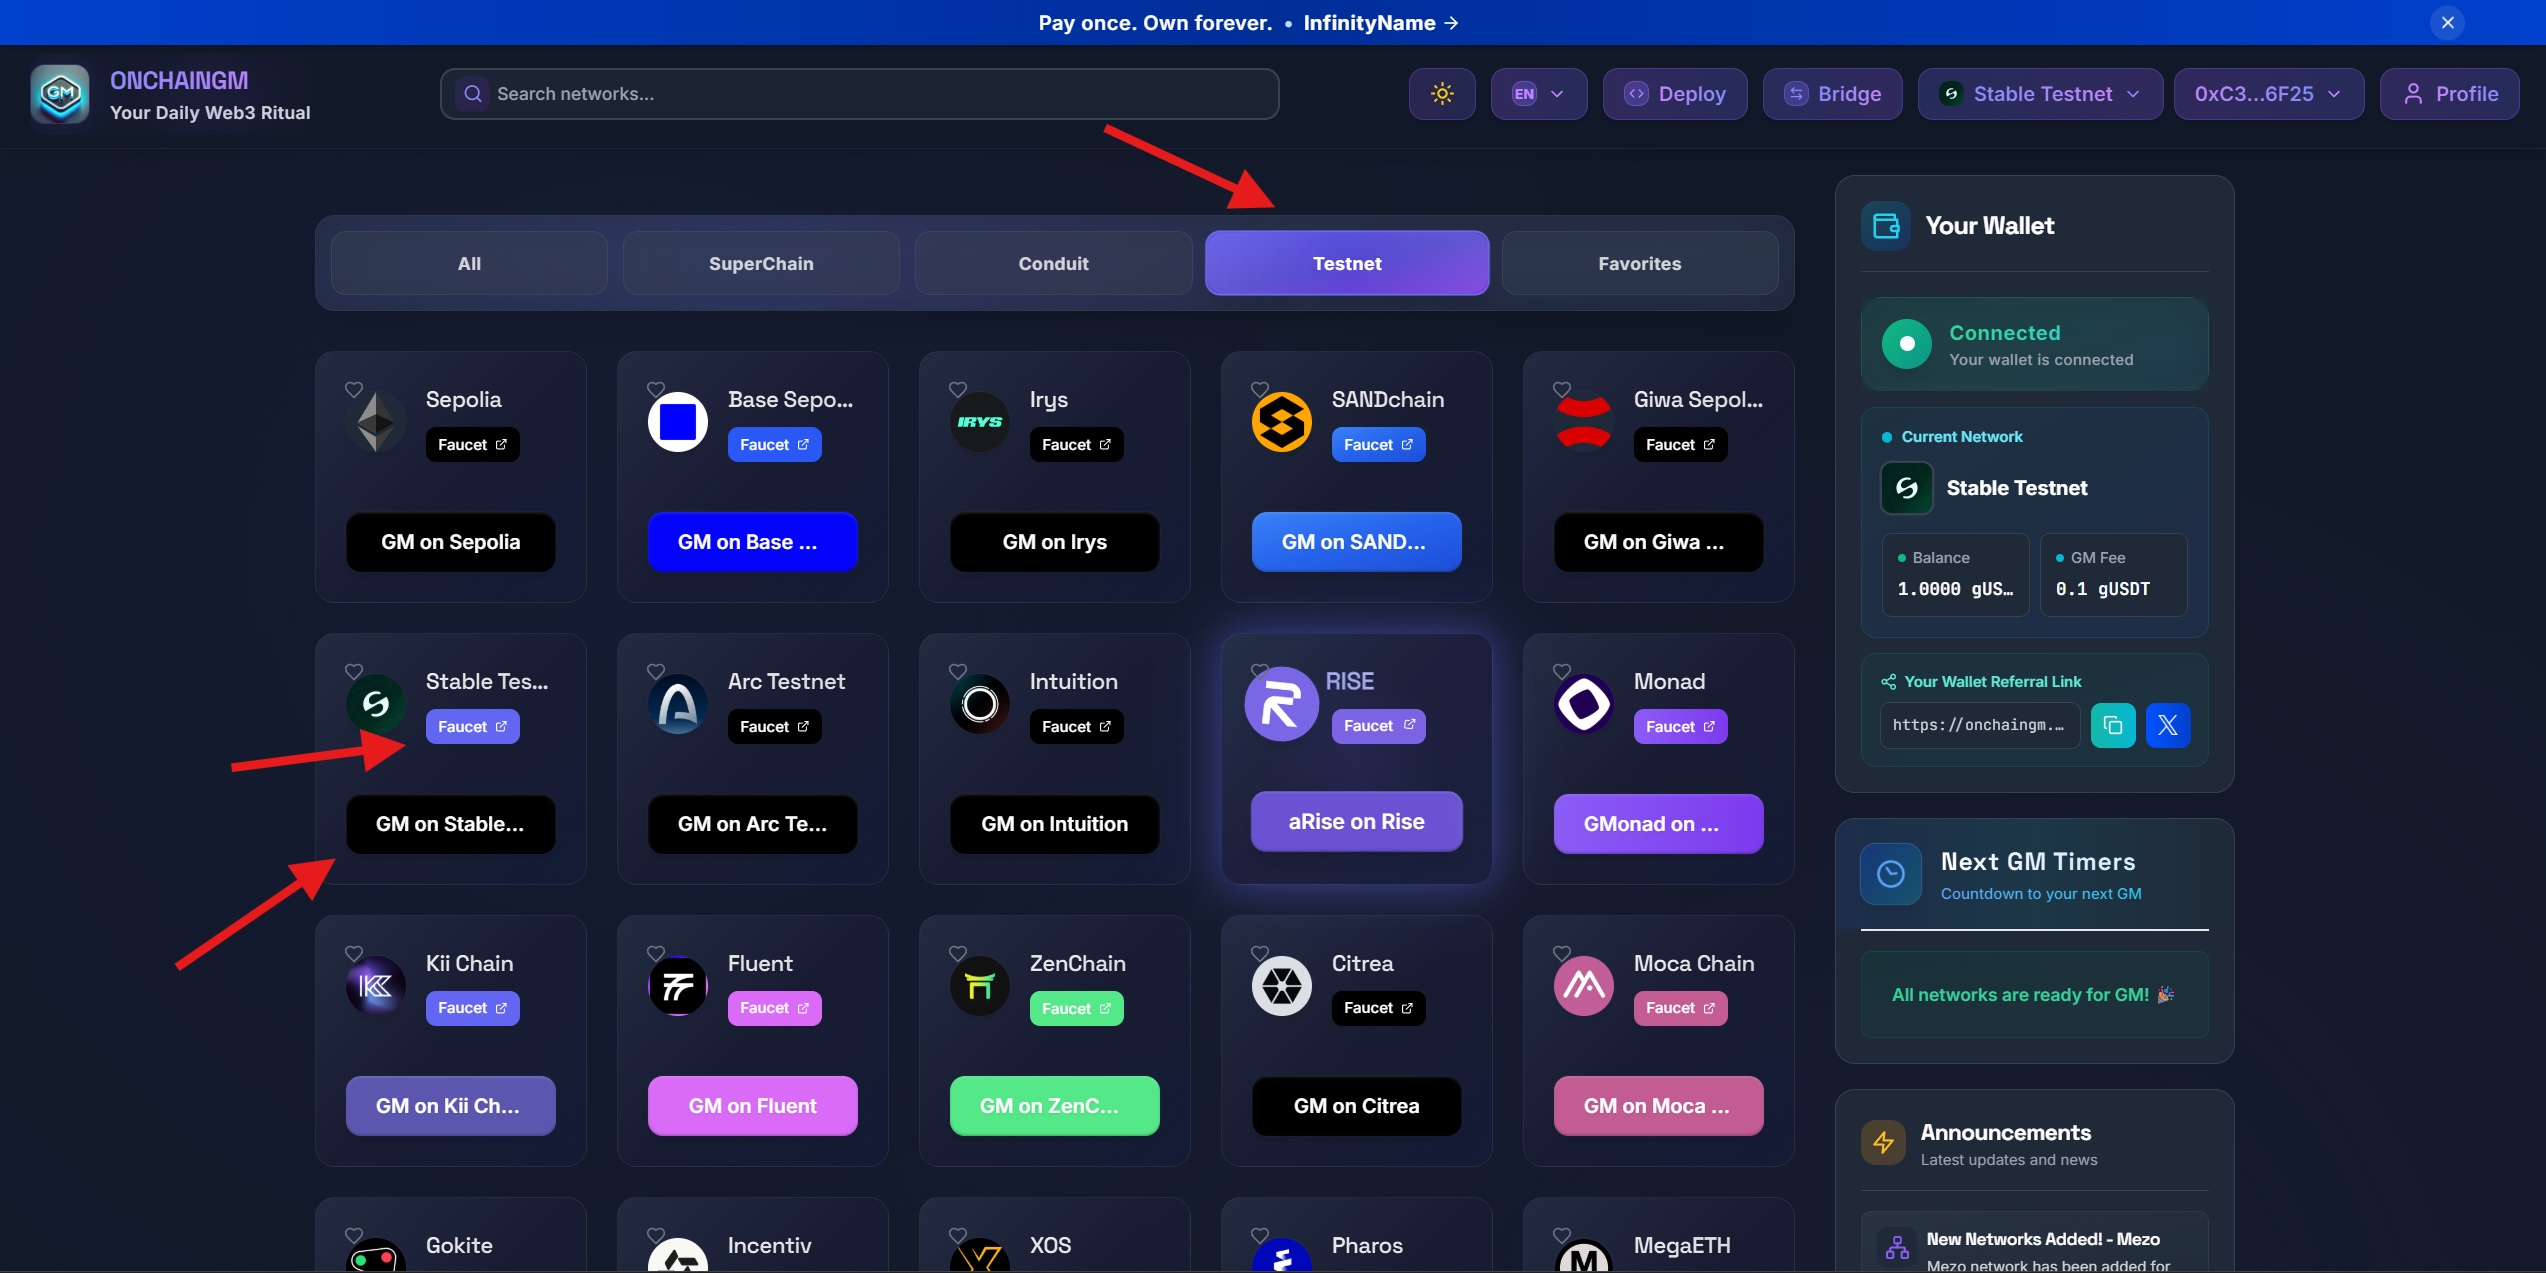Expand the Stable Testnet network selector
This screenshot has width=2546, height=1273.
2040,94
